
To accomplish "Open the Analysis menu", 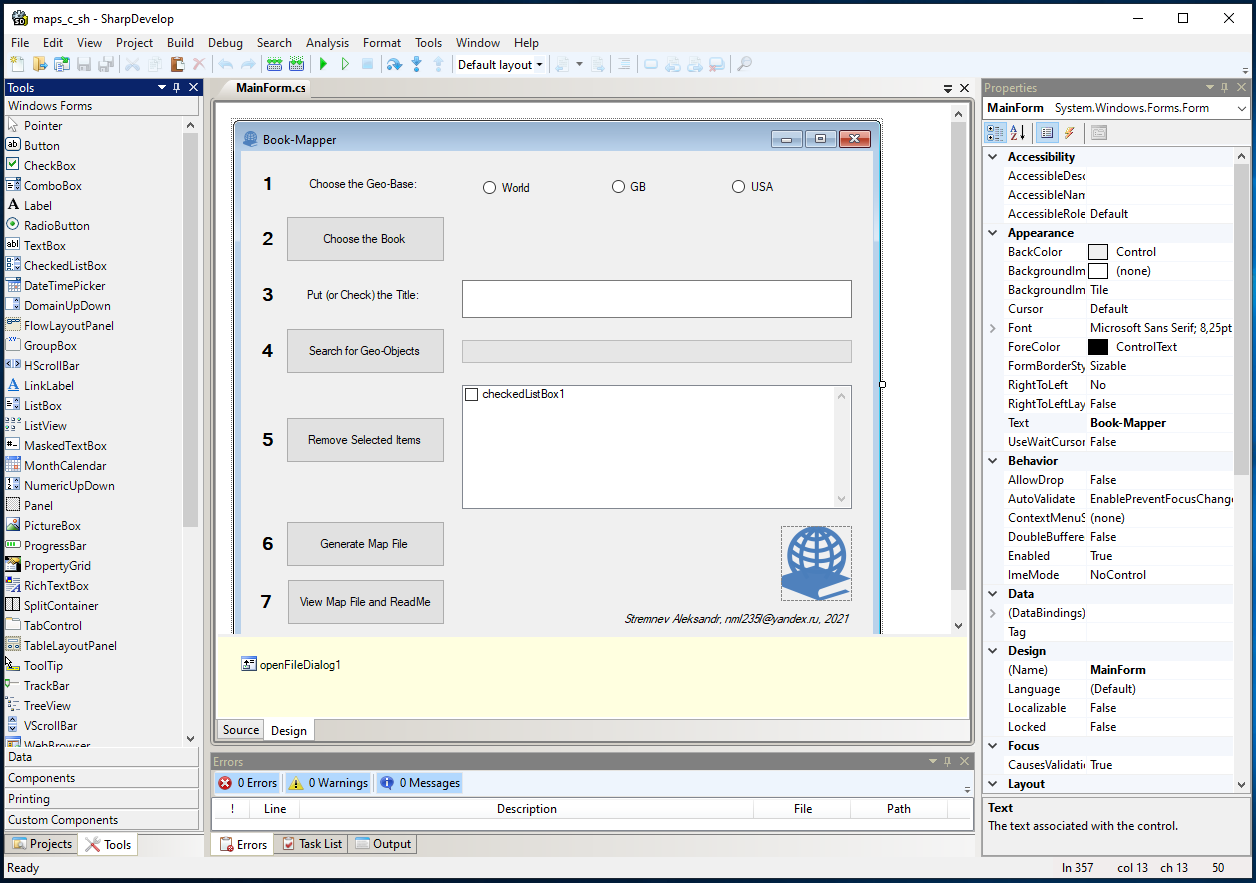I will (327, 43).
